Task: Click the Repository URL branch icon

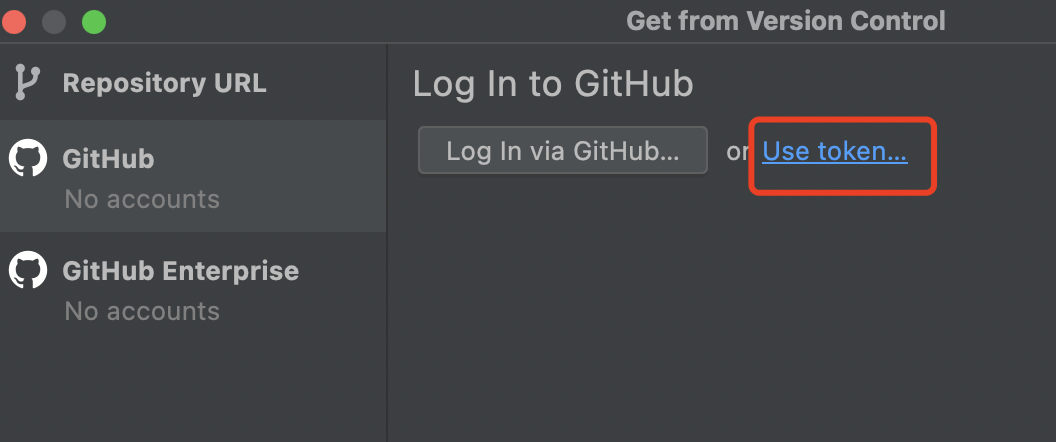Action: point(27,82)
